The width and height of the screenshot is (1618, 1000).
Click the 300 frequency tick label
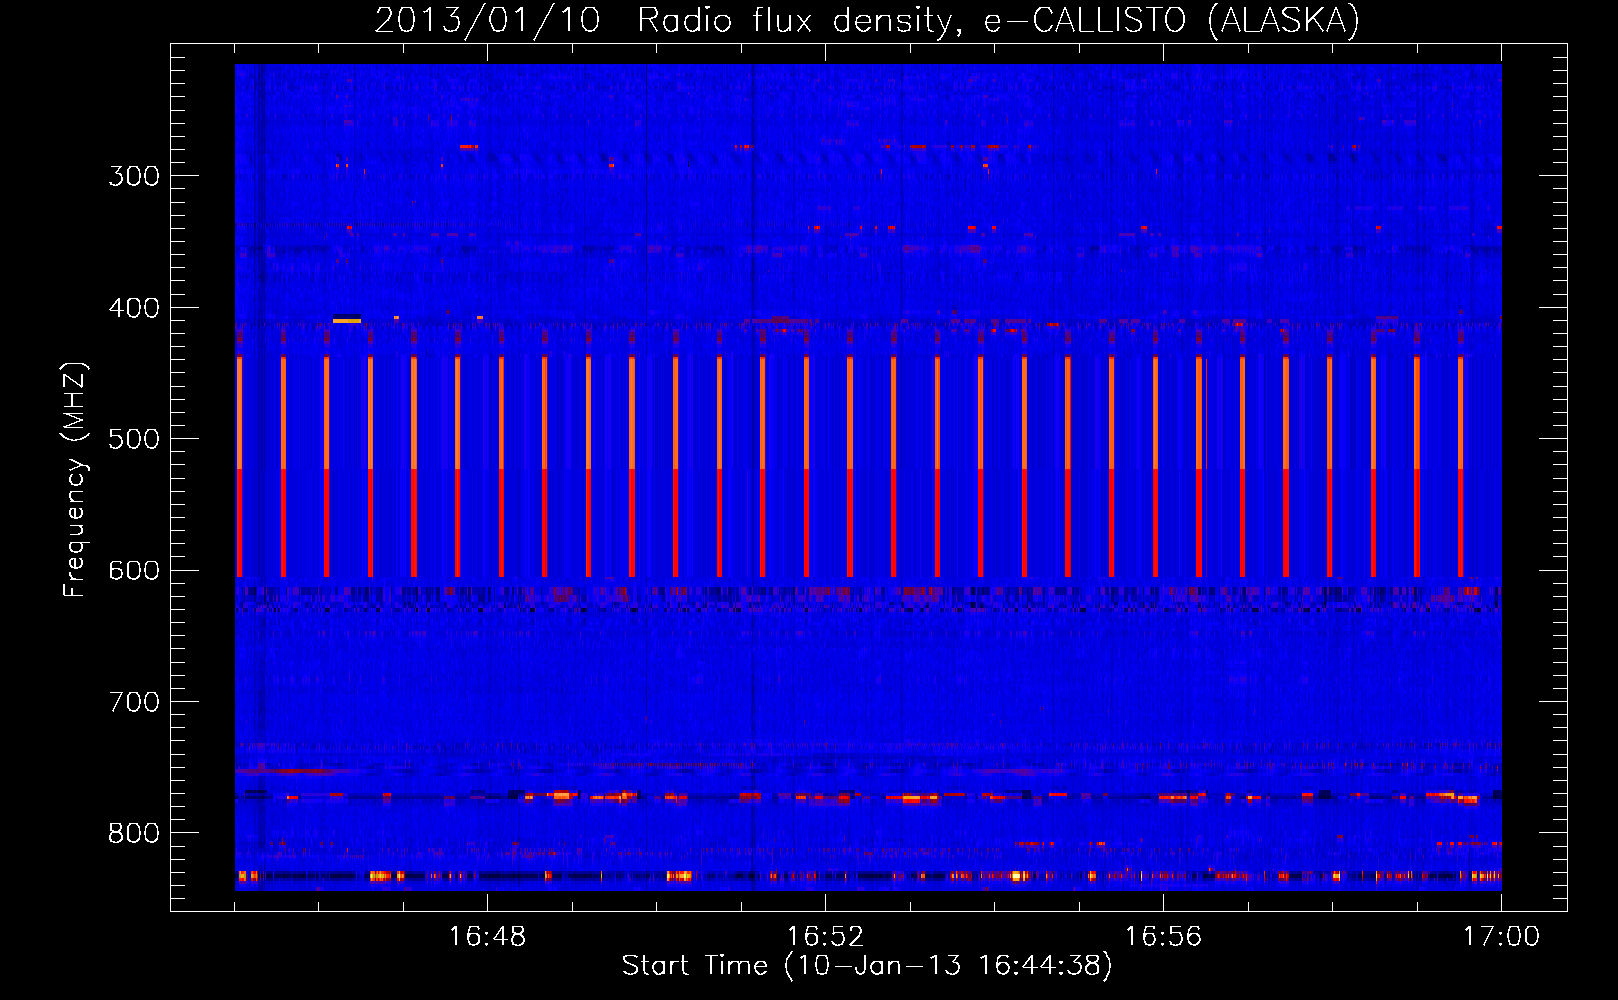(134, 176)
